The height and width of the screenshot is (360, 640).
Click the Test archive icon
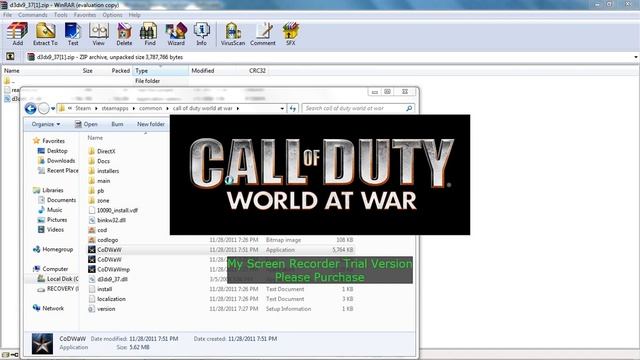73,34
